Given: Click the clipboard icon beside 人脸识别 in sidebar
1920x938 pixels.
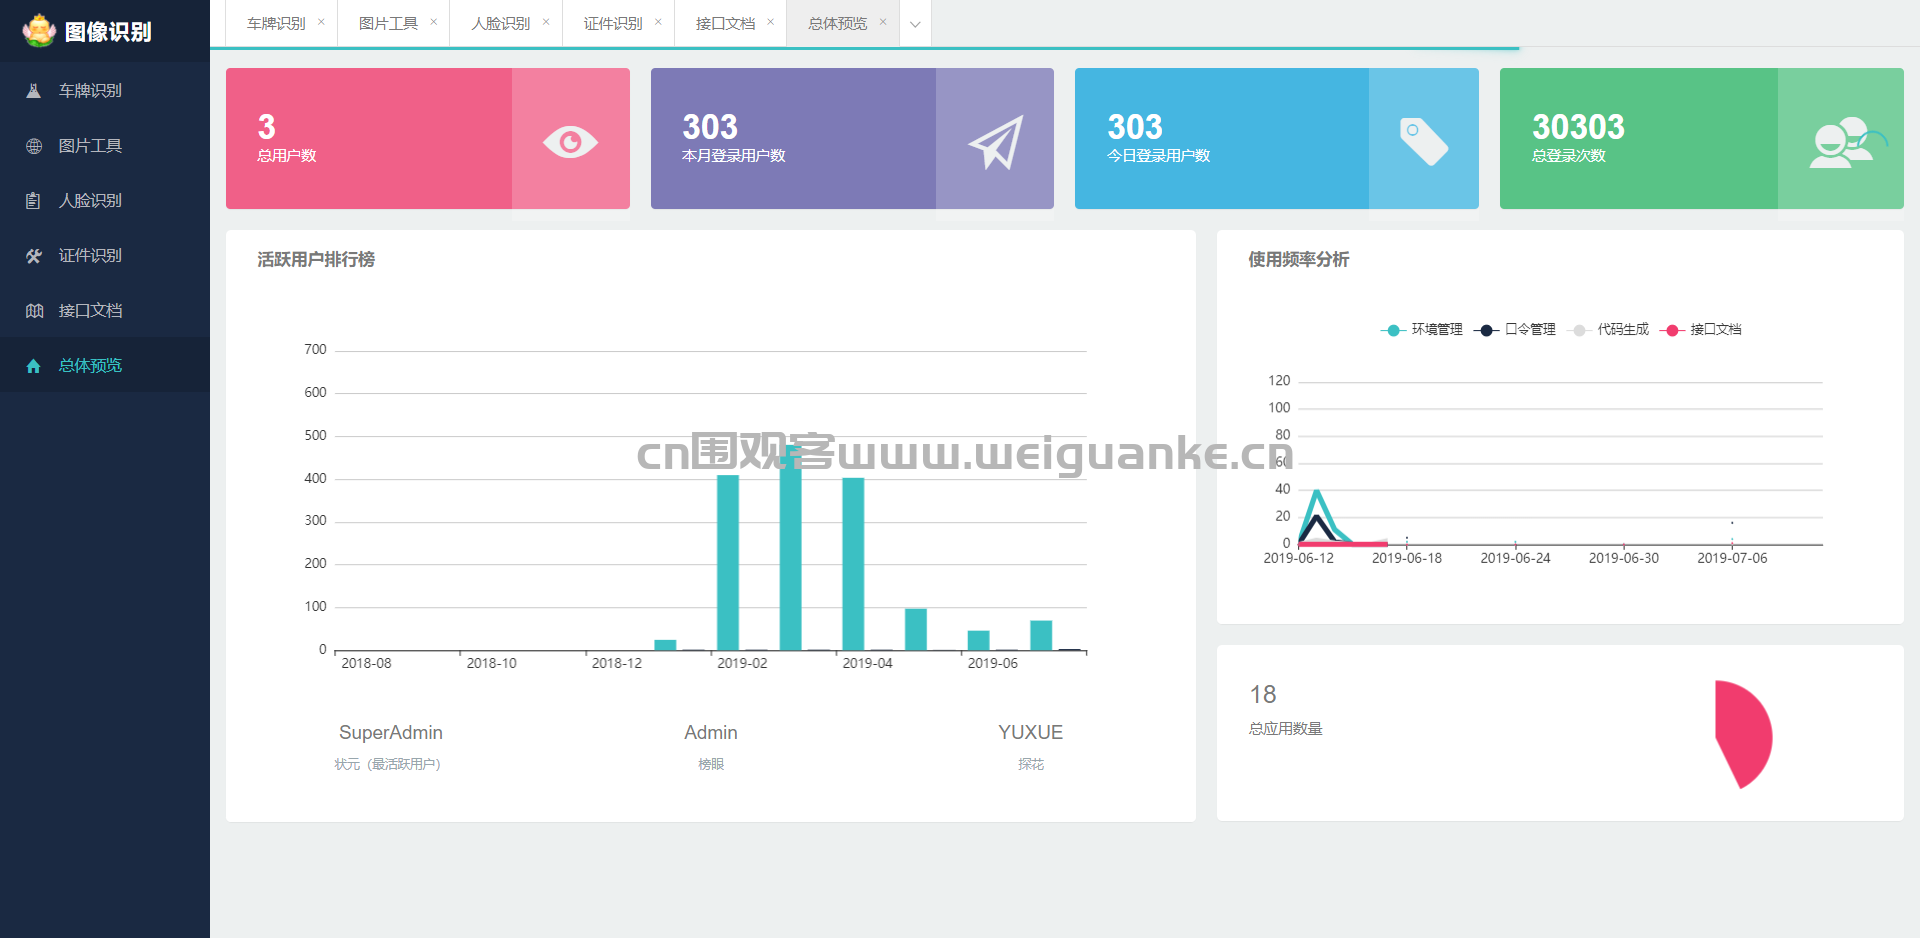Looking at the screenshot, I should 34,201.
